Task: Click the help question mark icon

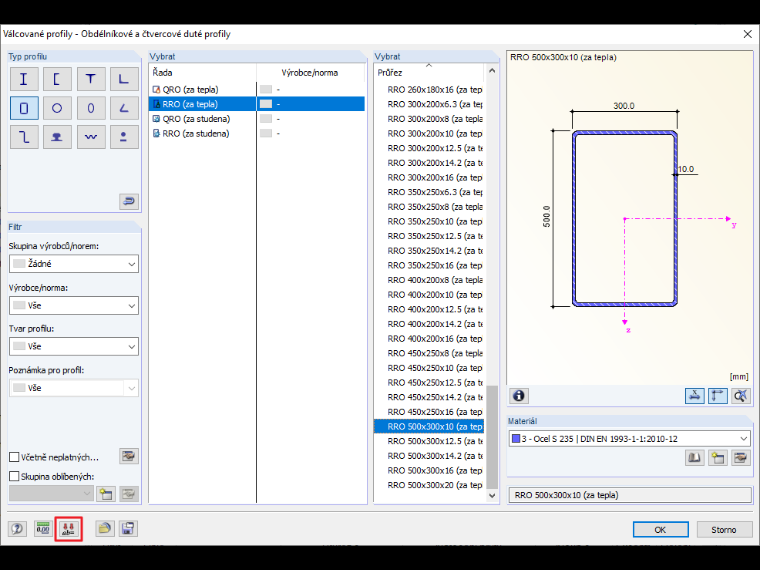Action: coord(17,529)
